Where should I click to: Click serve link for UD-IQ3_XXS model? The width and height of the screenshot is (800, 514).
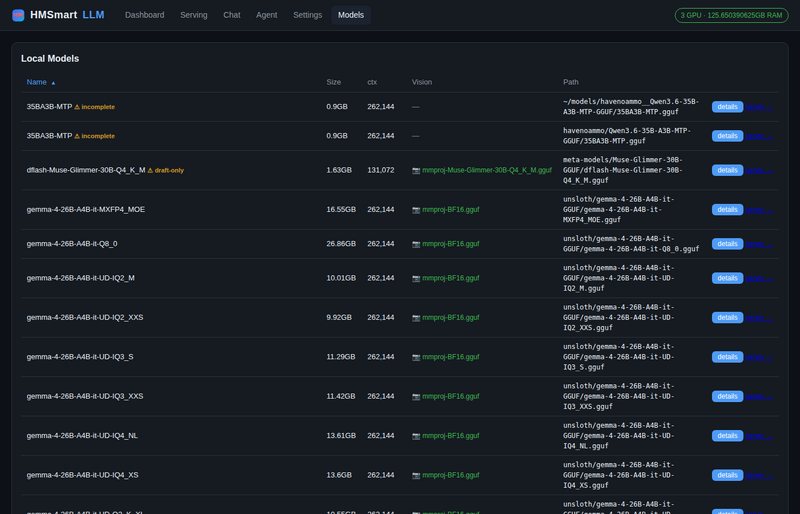[759, 396]
